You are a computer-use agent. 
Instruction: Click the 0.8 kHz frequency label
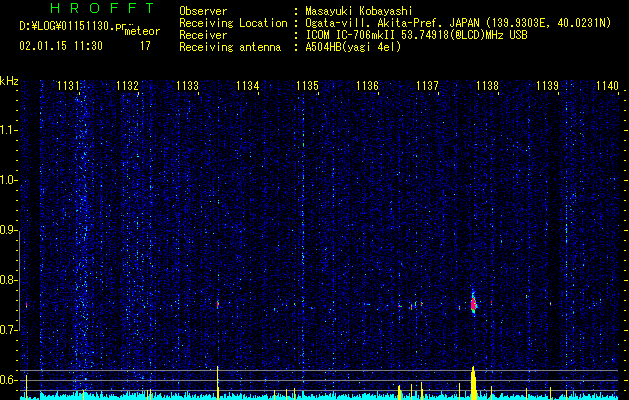tap(8, 280)
